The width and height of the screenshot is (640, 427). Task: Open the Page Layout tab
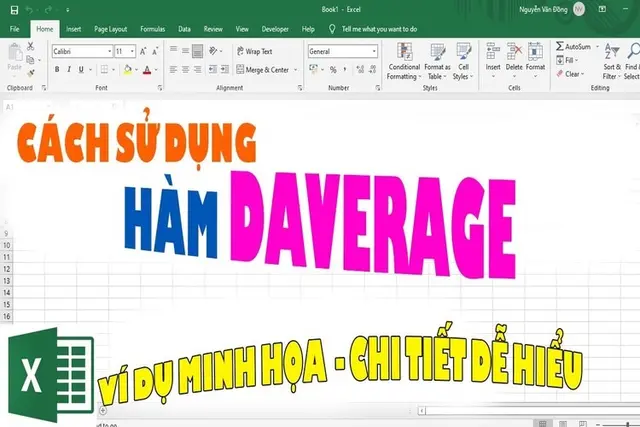click(x=111, y=29)
